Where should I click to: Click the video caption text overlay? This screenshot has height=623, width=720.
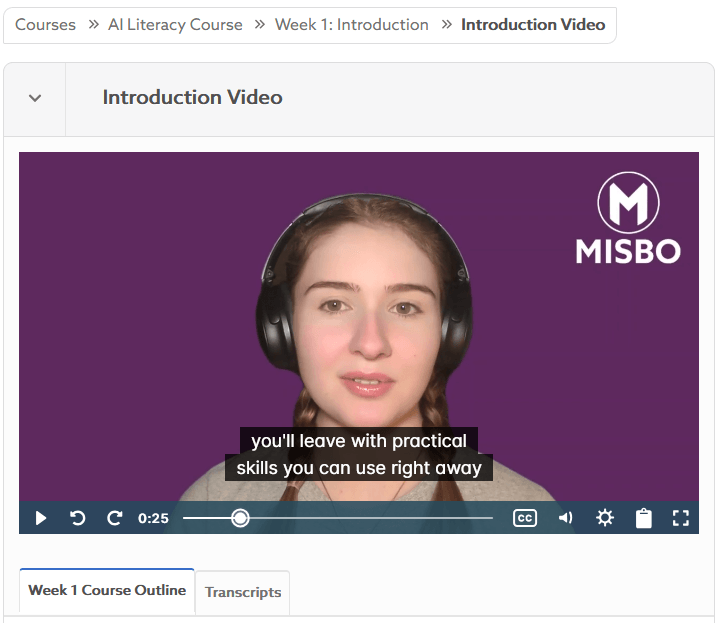point(359,454)
